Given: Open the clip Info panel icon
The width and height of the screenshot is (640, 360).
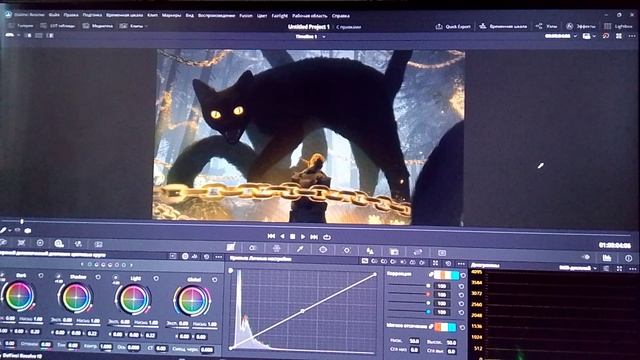Looking at the screenshot, I should [x=629, y=258].
